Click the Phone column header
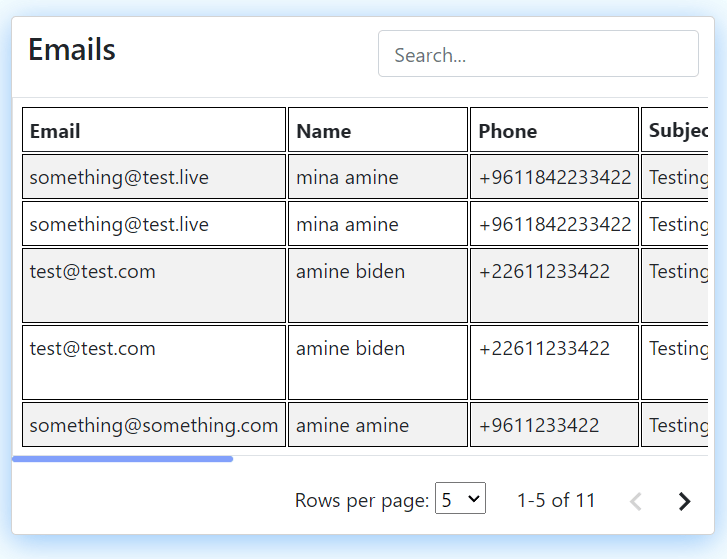 pyautogui.click(x=555, y=130)
